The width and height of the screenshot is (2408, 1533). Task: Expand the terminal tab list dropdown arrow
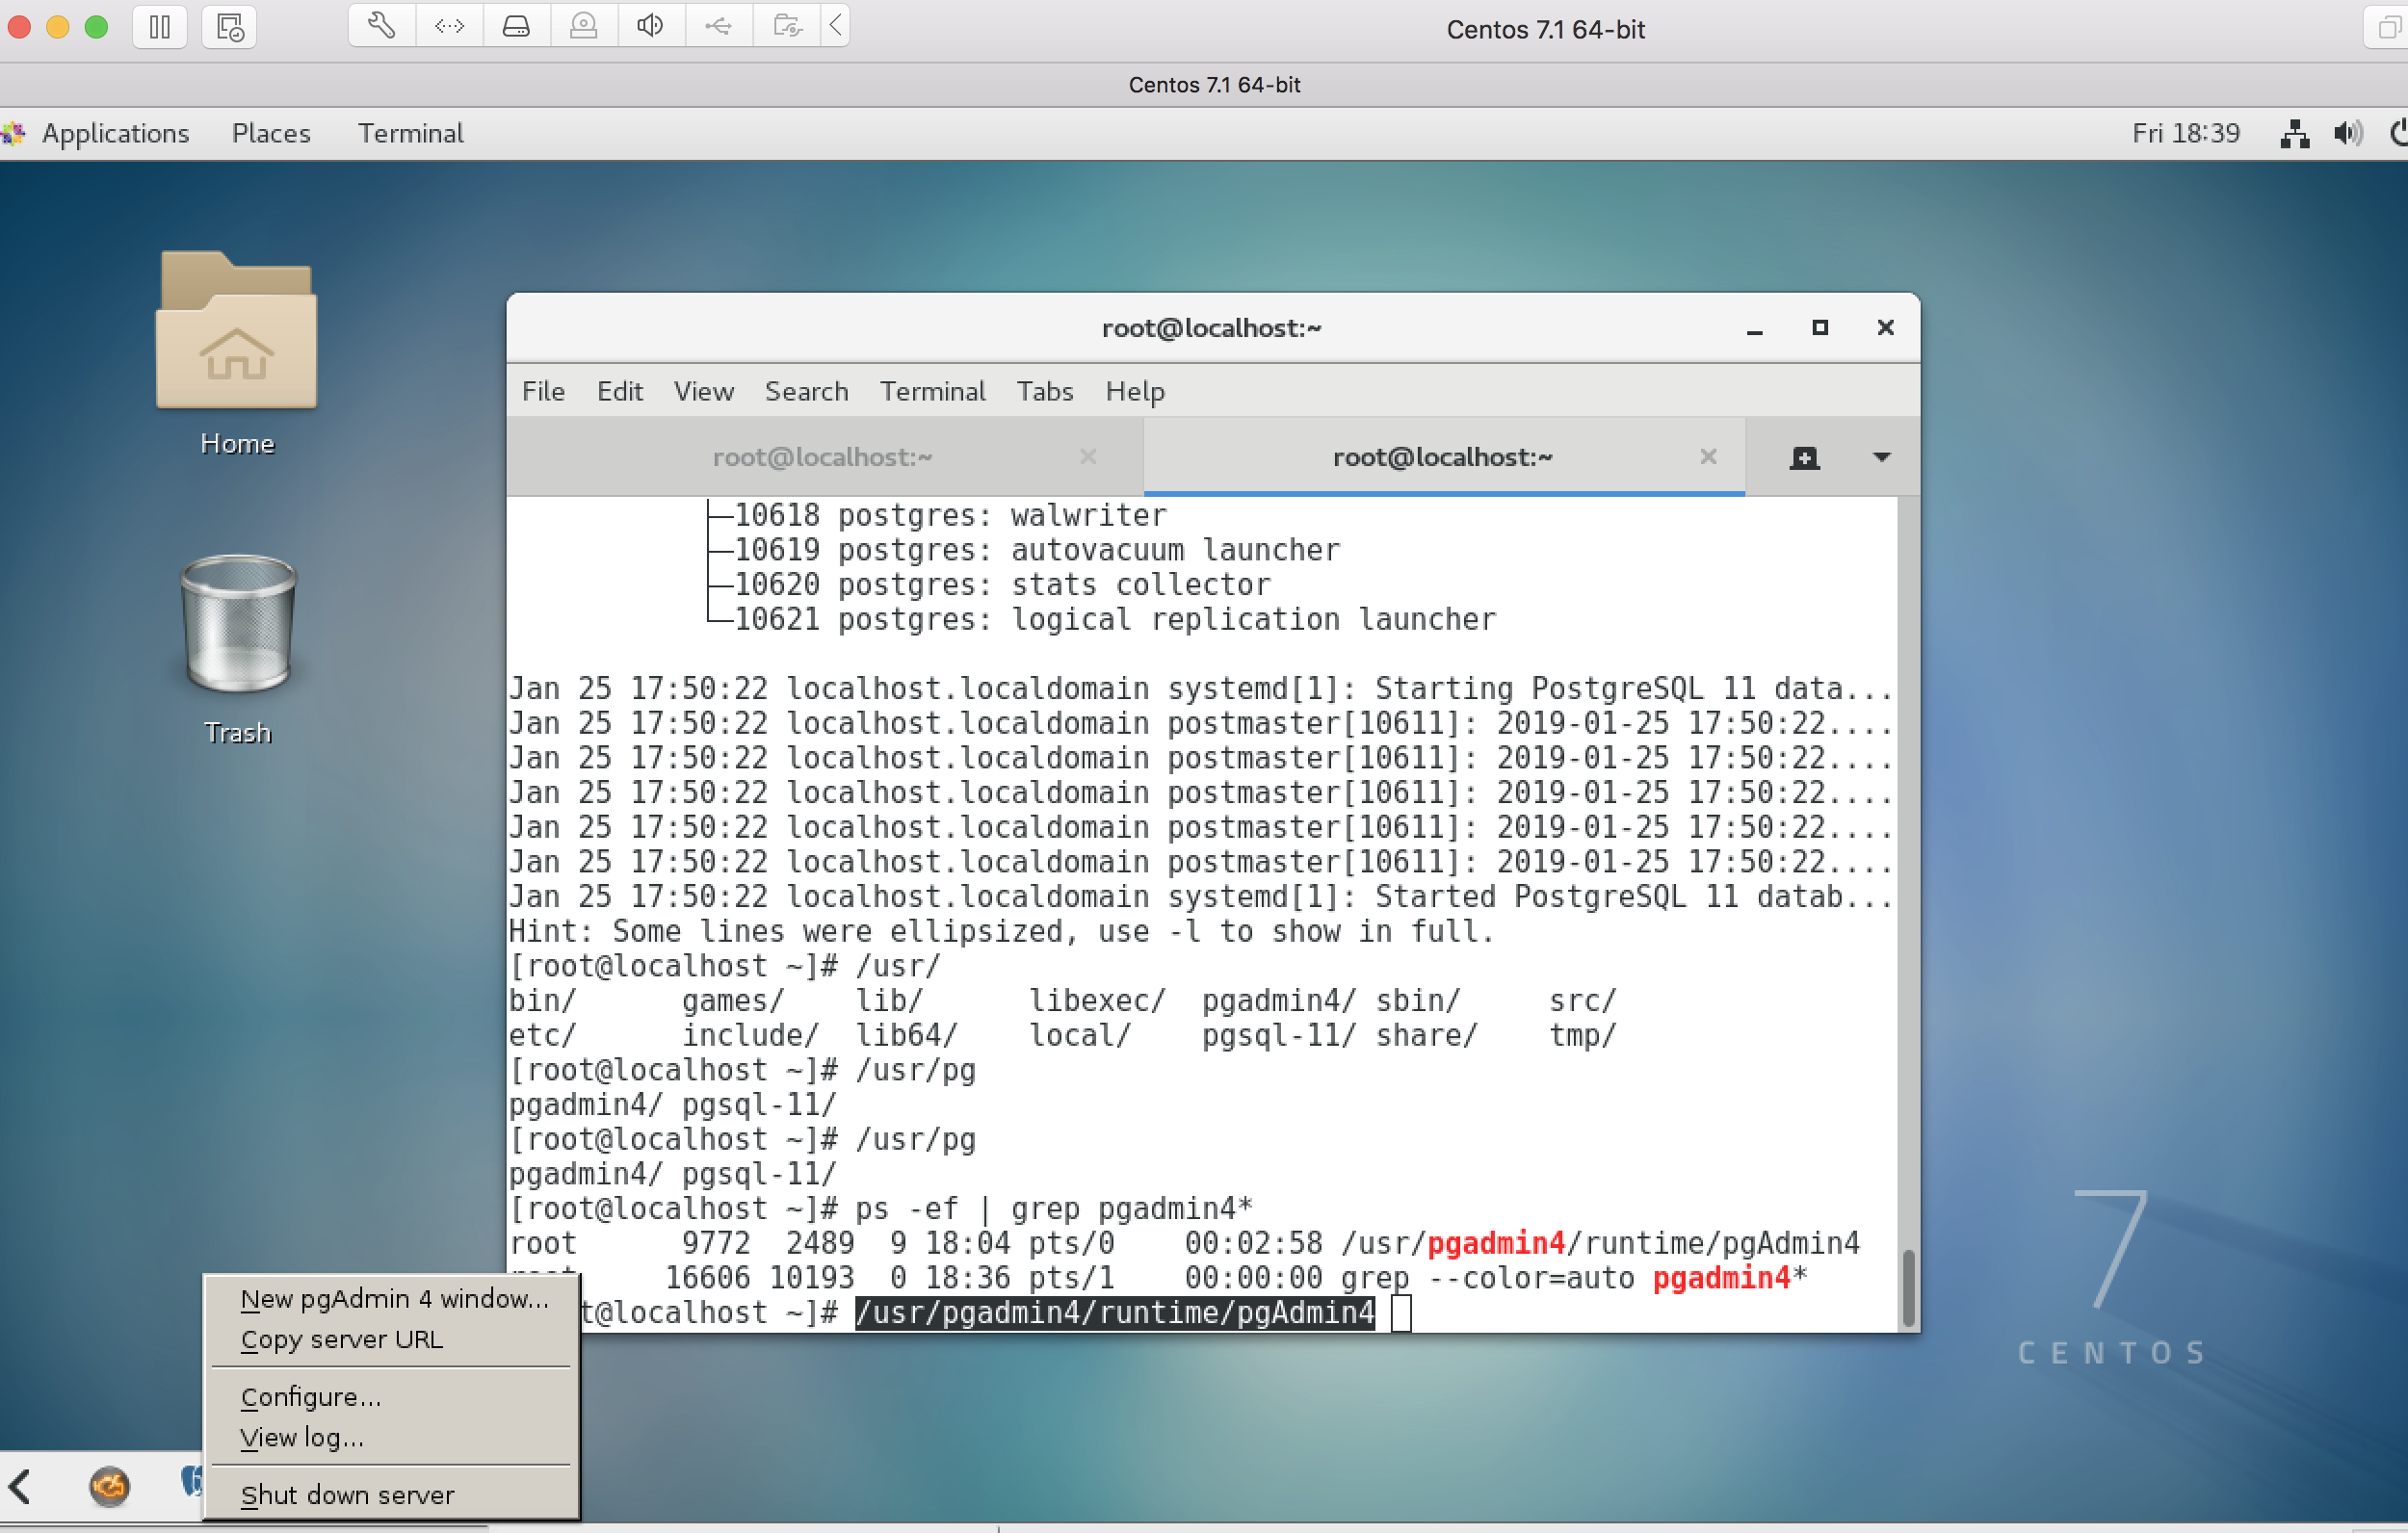1881,458
